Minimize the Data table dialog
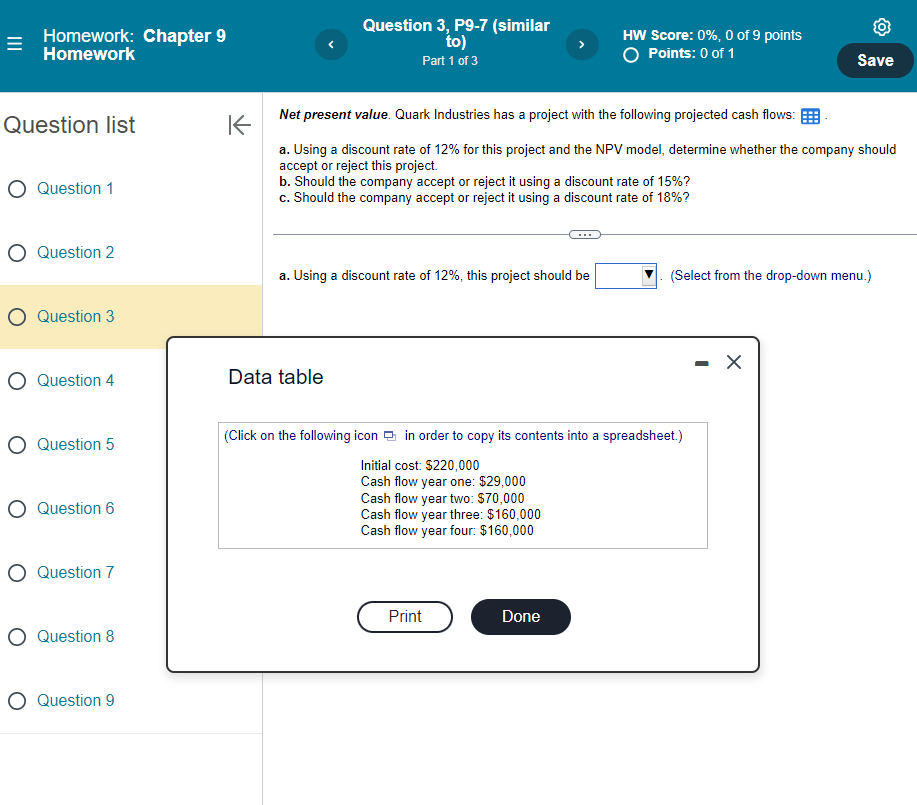This screenshot has width=917, height=805. coord(701,363)
